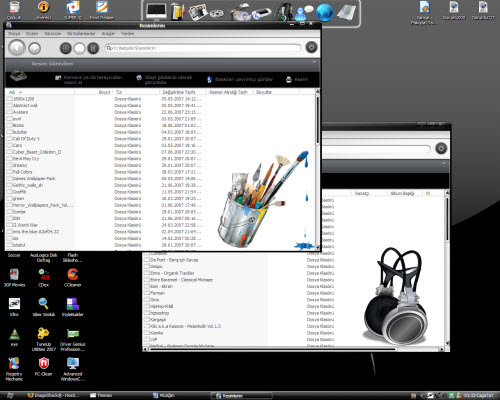Open the Düzen menu
The width and height of the screenshot is (500, 400).
pos(32,34)
